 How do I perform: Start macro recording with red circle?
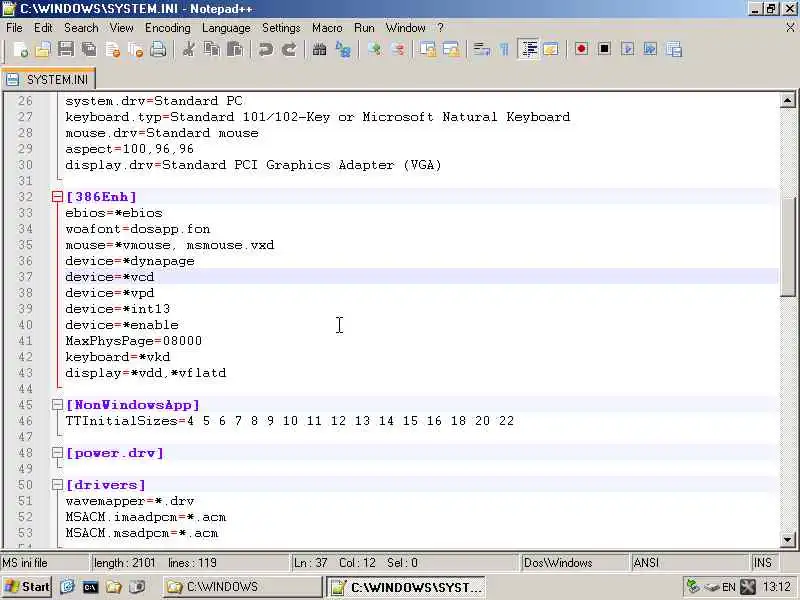(581, 49)
